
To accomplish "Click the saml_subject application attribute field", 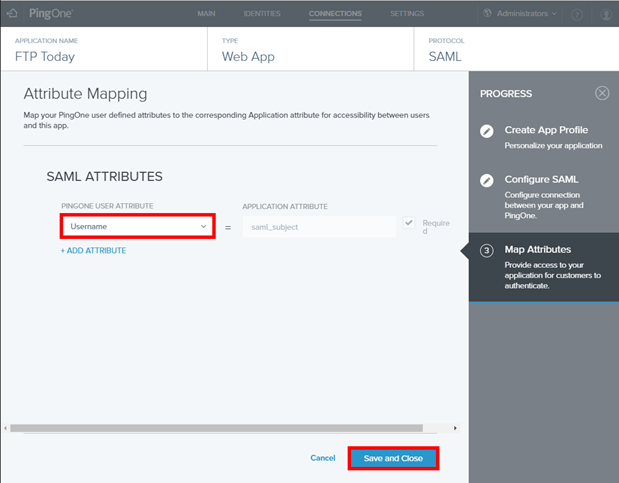I will [x=318, y=227].
